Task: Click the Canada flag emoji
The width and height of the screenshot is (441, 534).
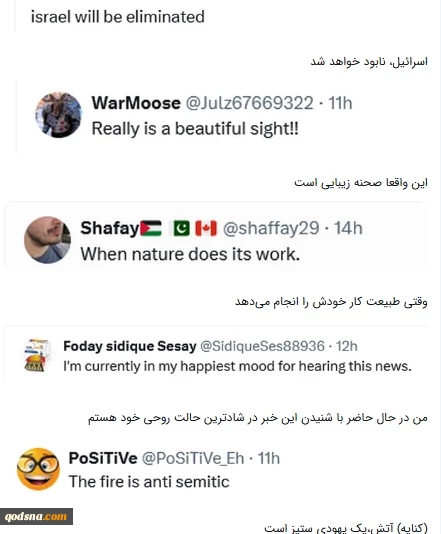Action: click(206, 229)
